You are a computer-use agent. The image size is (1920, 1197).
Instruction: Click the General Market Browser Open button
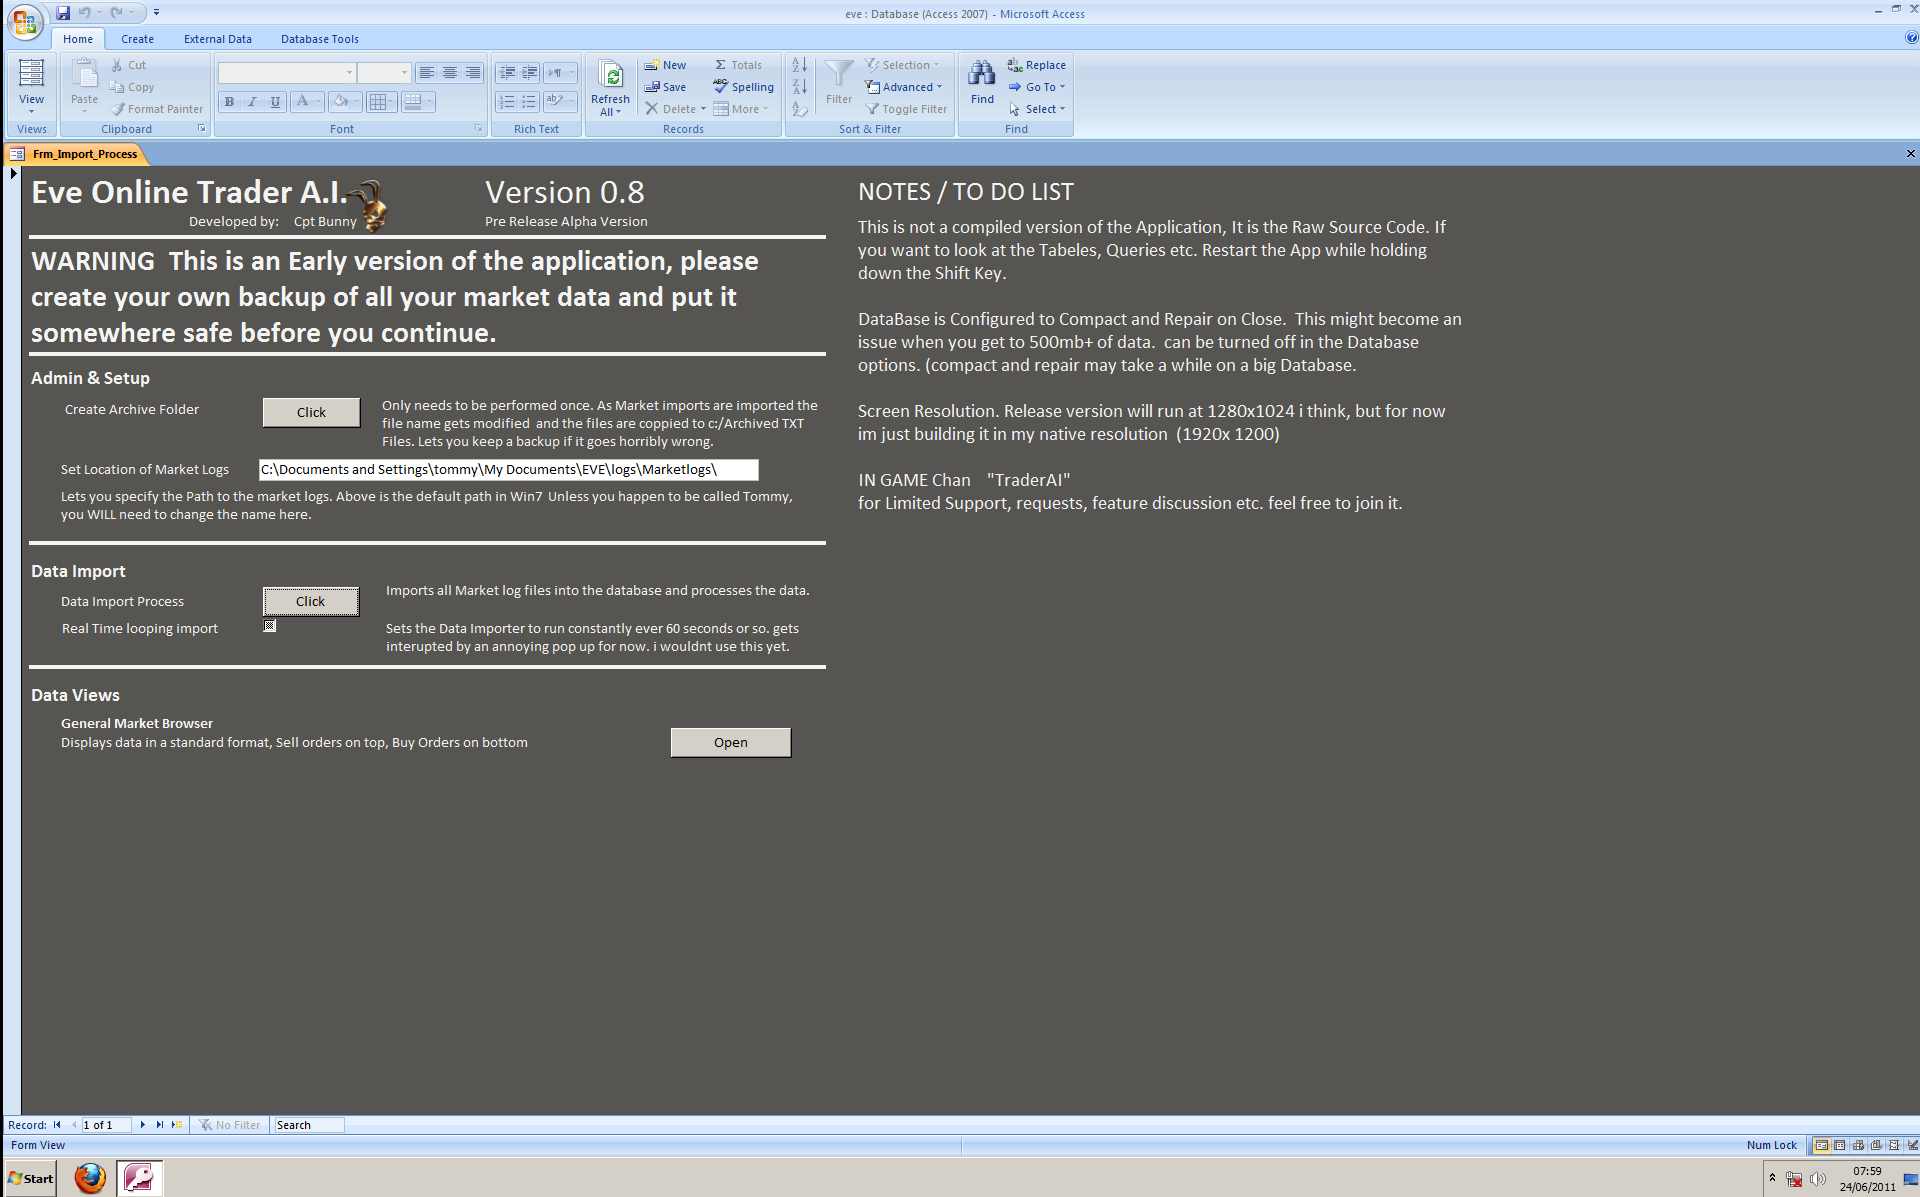click(x=730, y=742)
